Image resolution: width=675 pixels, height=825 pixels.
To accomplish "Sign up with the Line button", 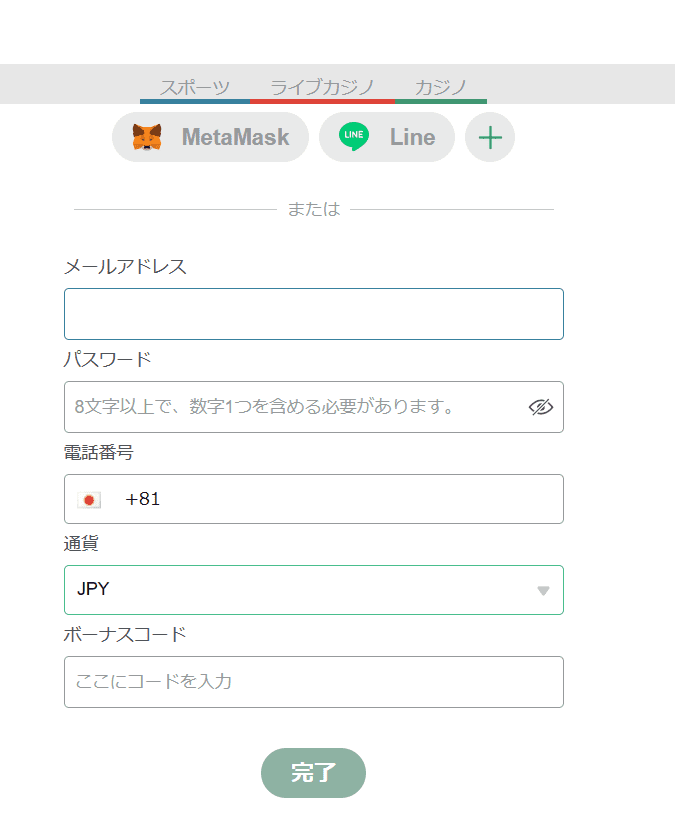I will (x=387, y=137).
